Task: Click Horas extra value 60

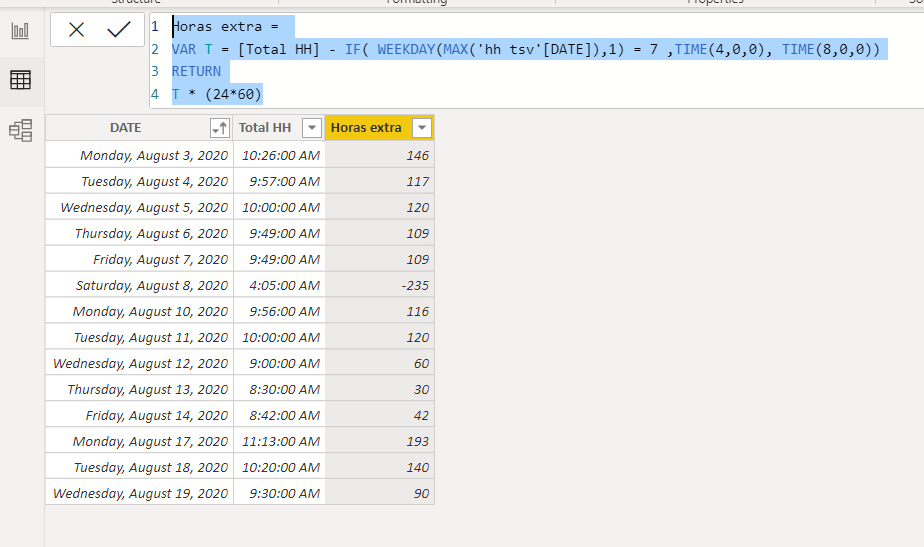Action: tap(380, 363)
